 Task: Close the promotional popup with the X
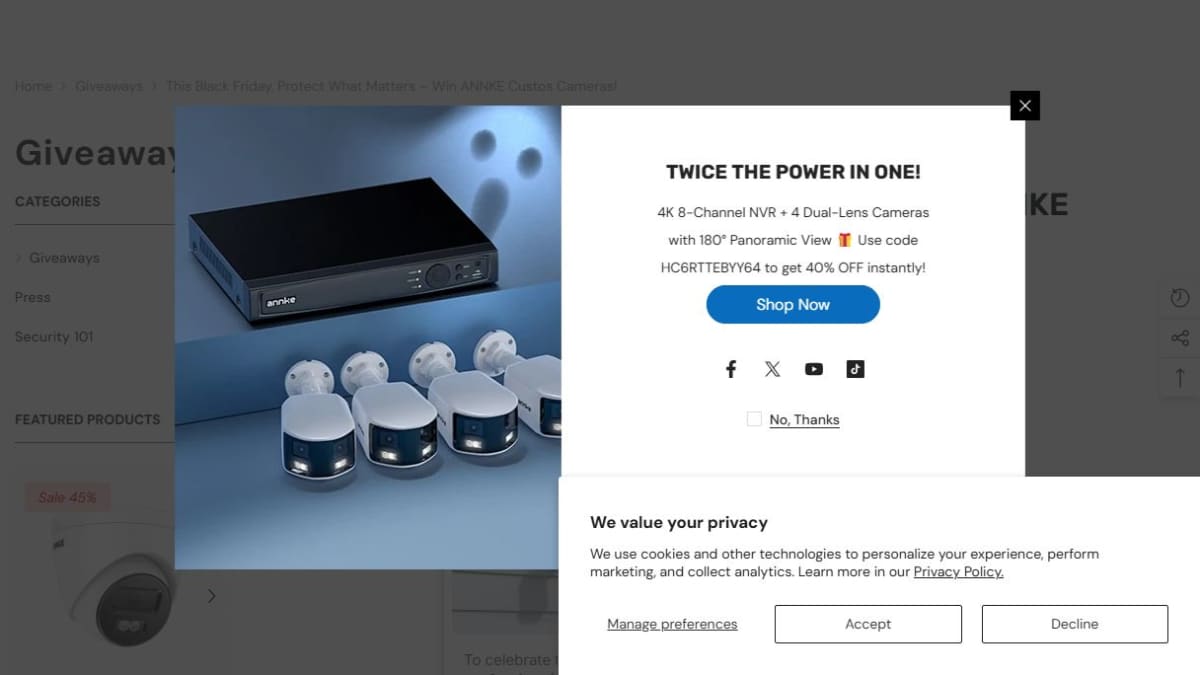tap(1025, 105)
